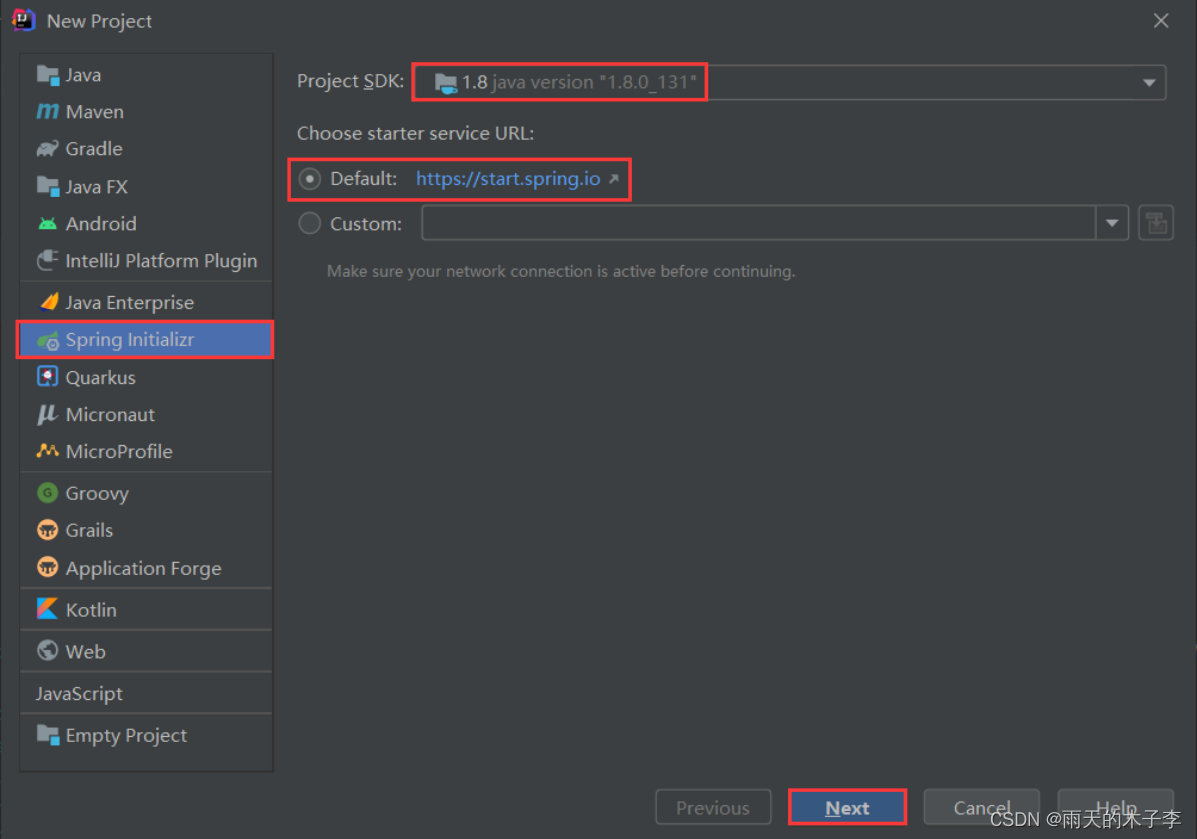Click the Micronaut mu icon

[47, 415]
